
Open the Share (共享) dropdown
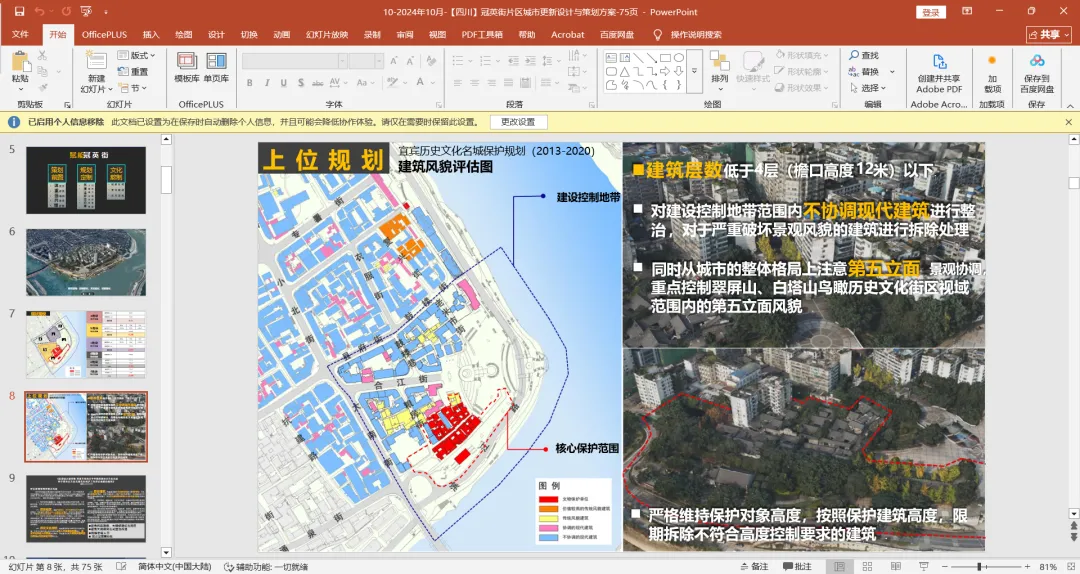click(x=1049, y=34)
